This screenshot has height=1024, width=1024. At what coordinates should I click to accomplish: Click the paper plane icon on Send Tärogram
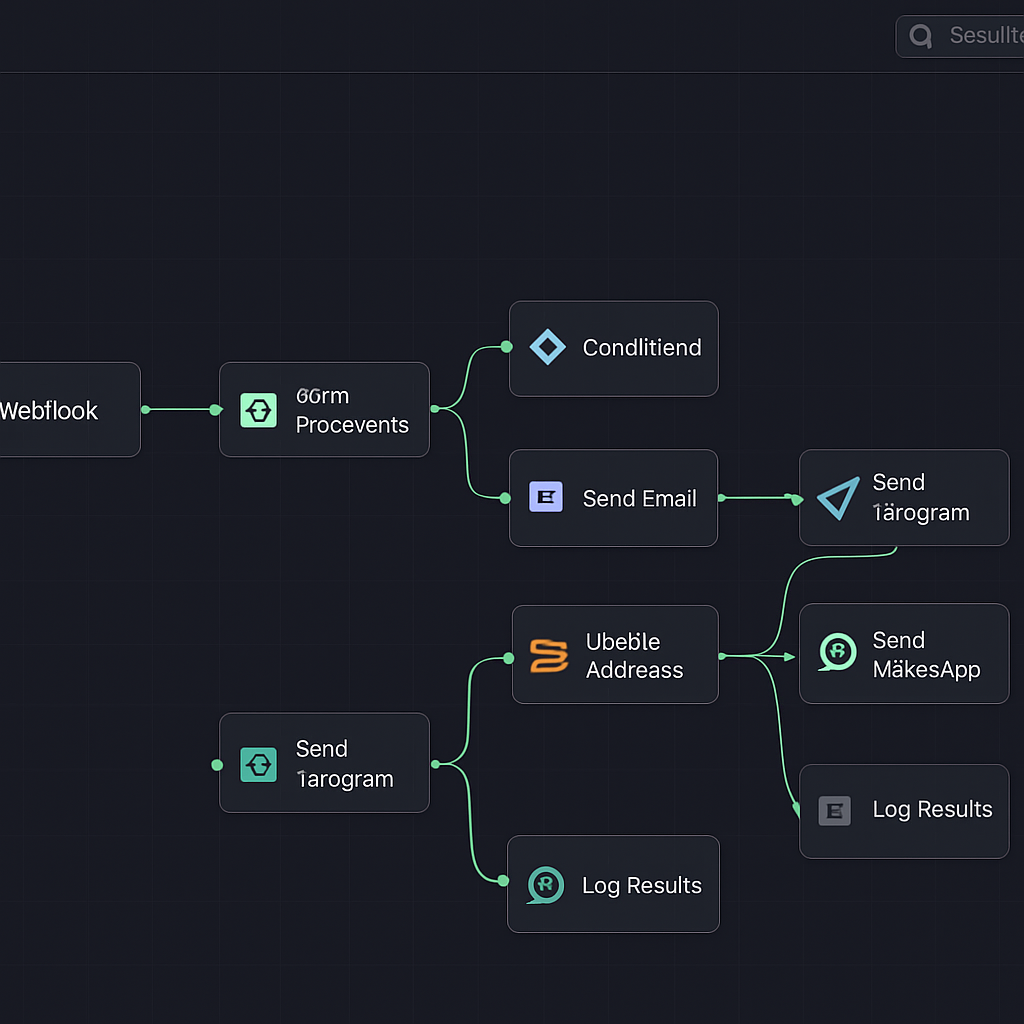838,498
